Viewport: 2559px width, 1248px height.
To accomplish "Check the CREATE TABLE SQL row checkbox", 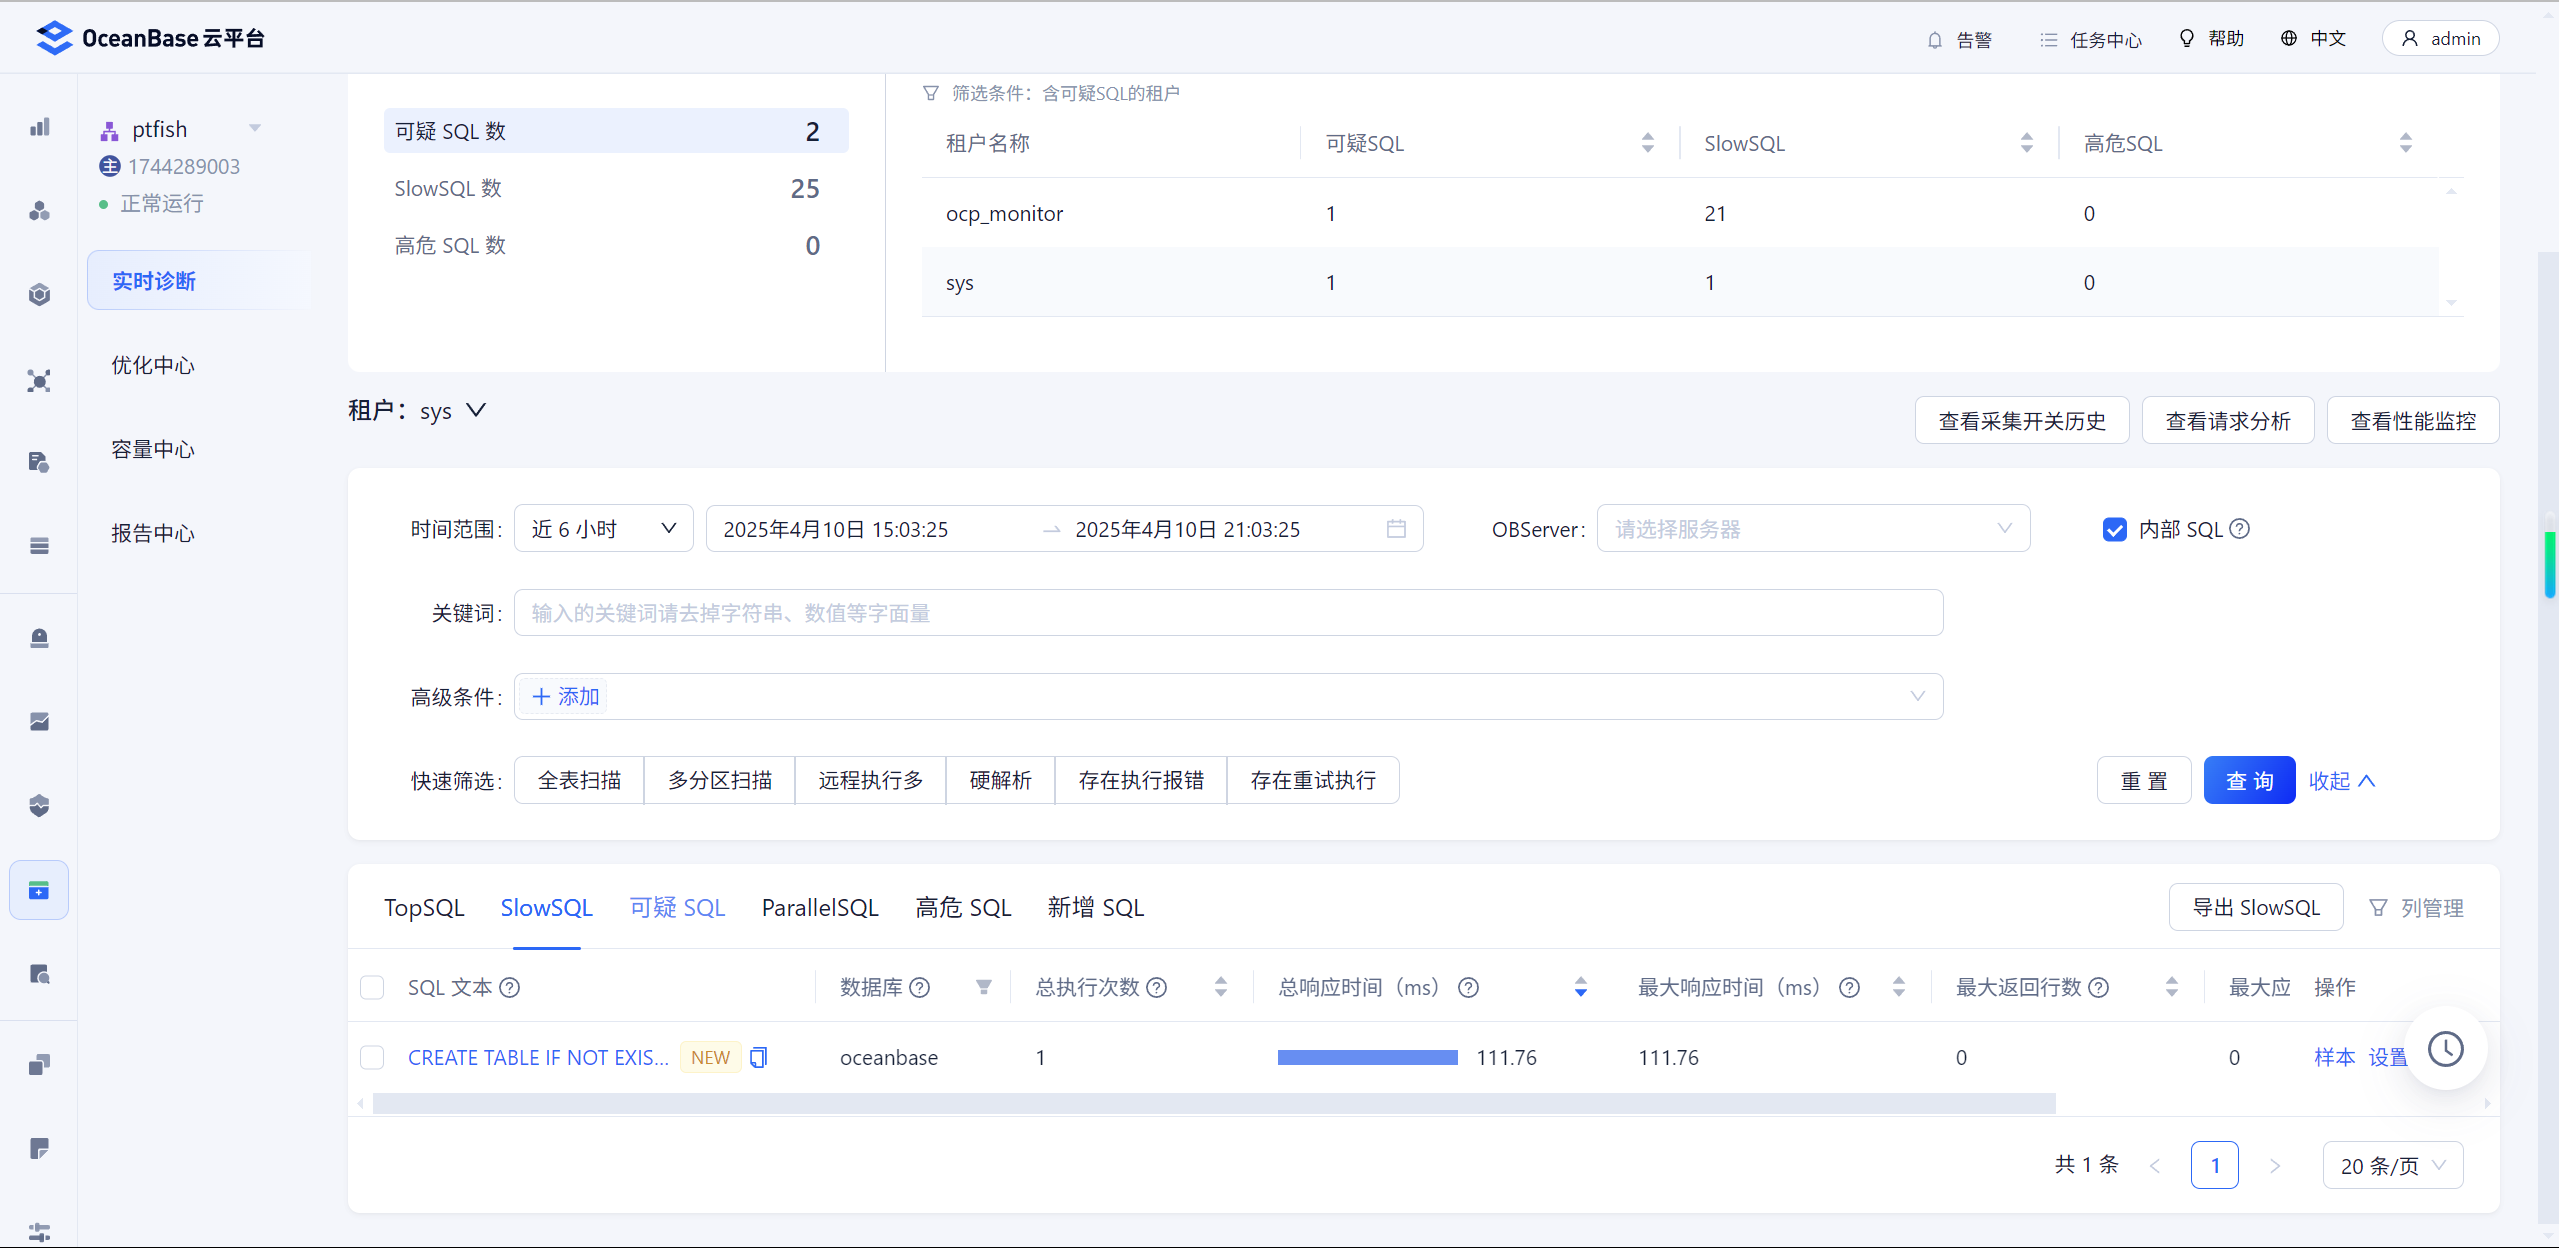I will point(372,1058).
